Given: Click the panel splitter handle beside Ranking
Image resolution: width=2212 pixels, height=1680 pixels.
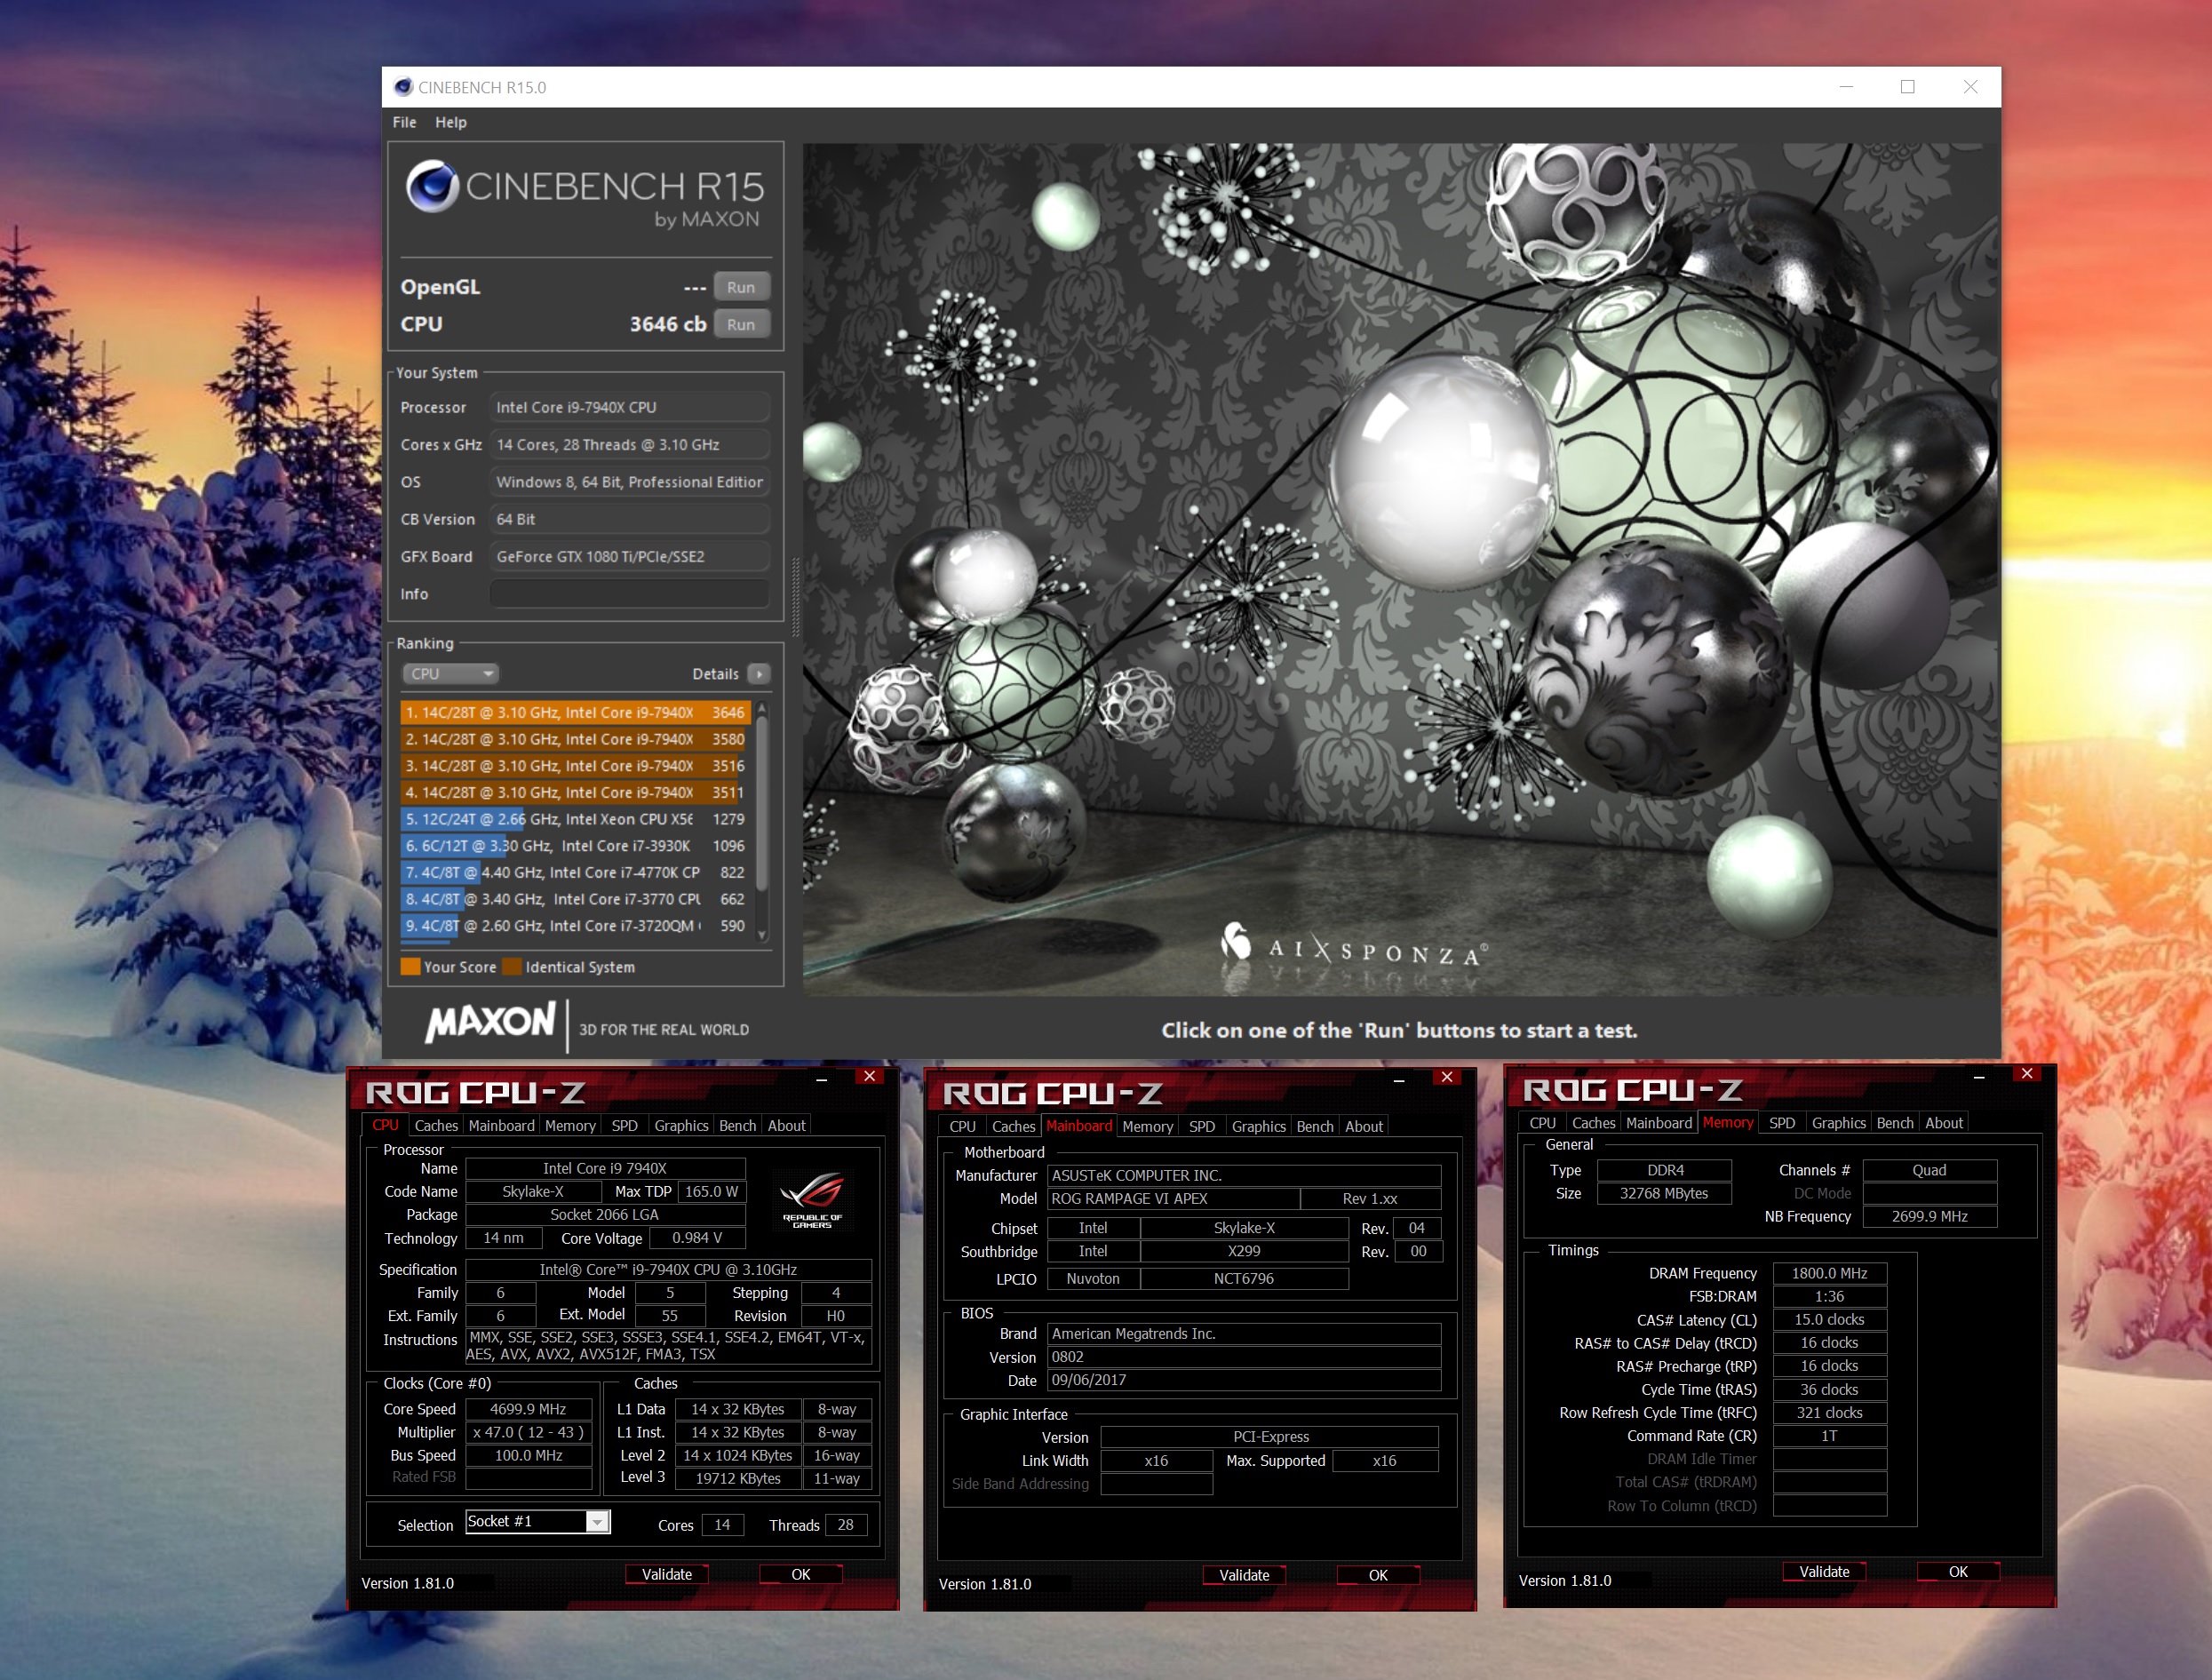Looking at the screenshot, I should pos(795,597).
